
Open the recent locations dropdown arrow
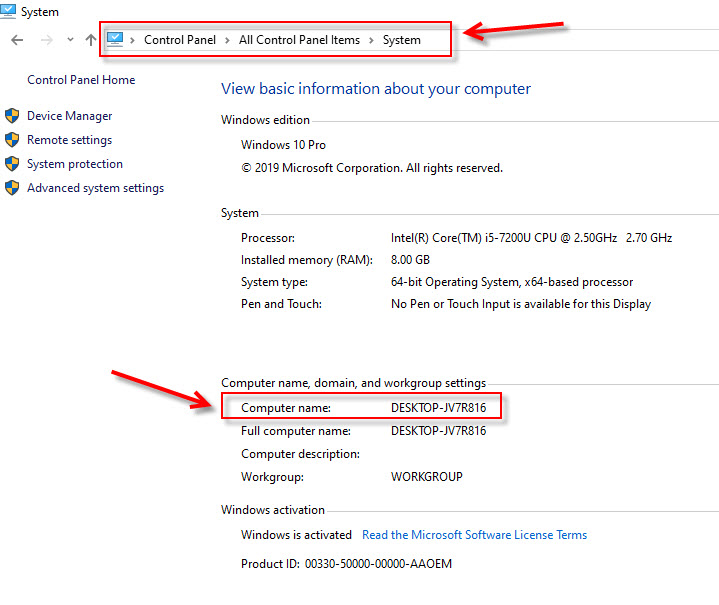70,40
